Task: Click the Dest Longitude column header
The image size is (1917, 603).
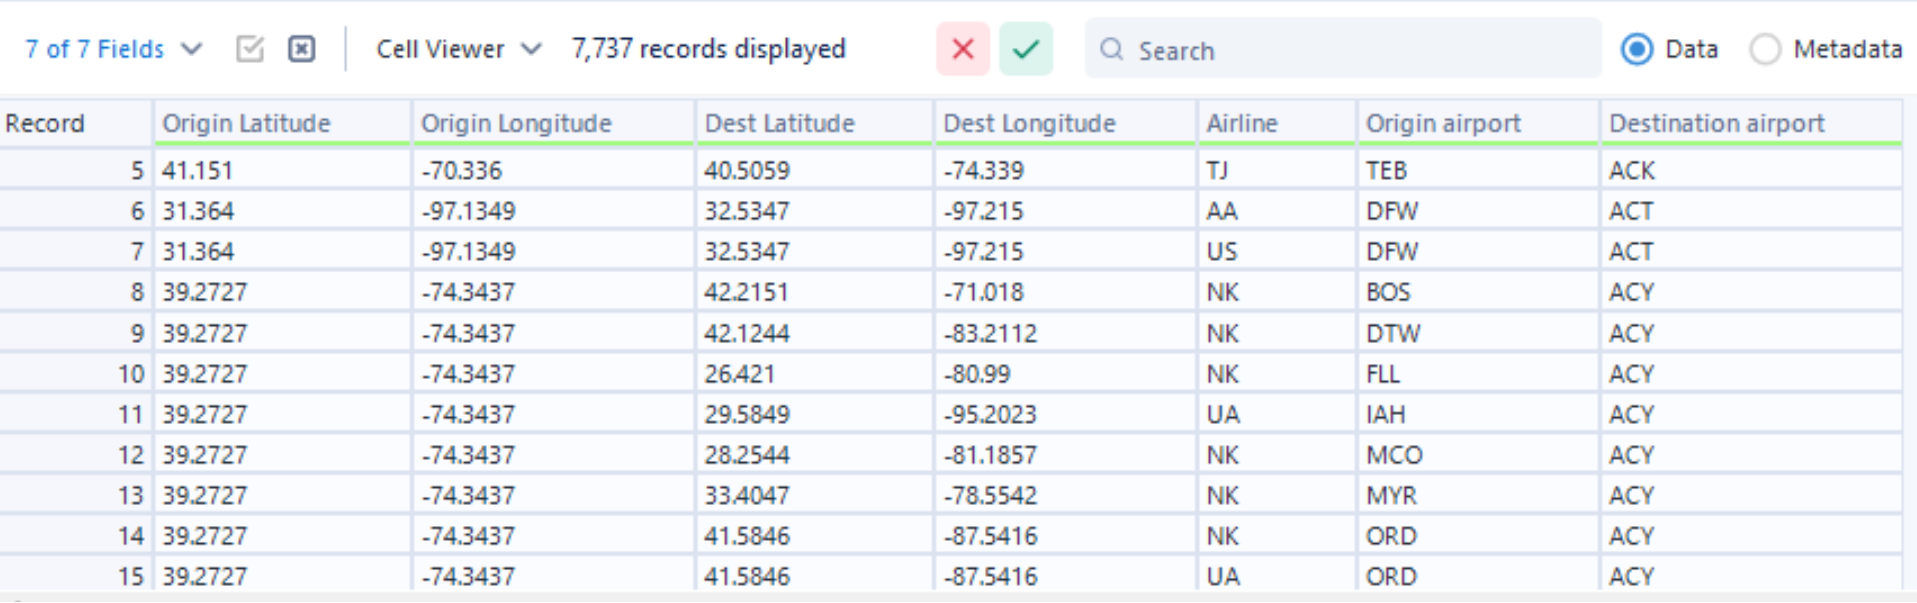Action: point(1029,123)
